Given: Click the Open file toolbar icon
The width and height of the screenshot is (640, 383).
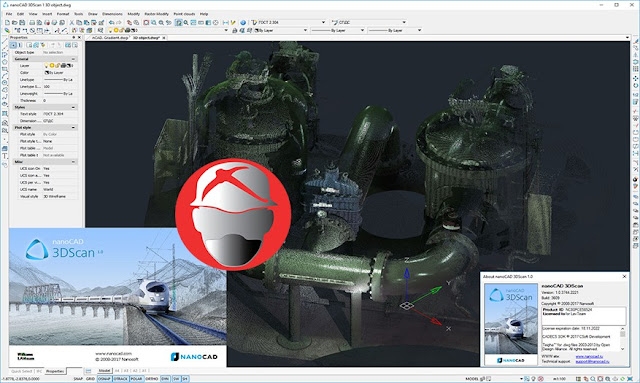Looking at the screenshot, I should pos(14,22).
